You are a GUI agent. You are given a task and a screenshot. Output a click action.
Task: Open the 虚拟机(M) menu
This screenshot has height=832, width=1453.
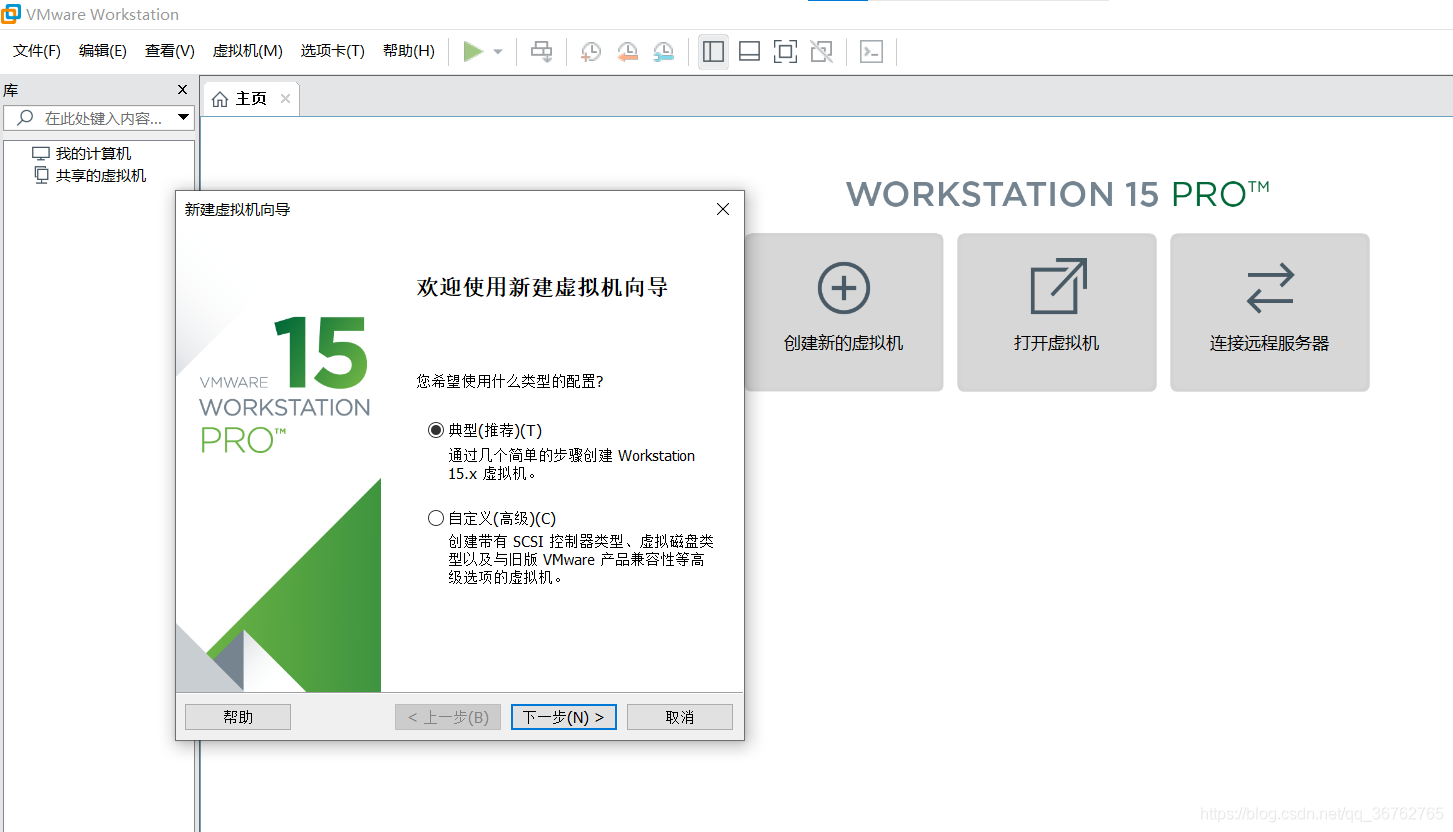click(x=247, y=51)
